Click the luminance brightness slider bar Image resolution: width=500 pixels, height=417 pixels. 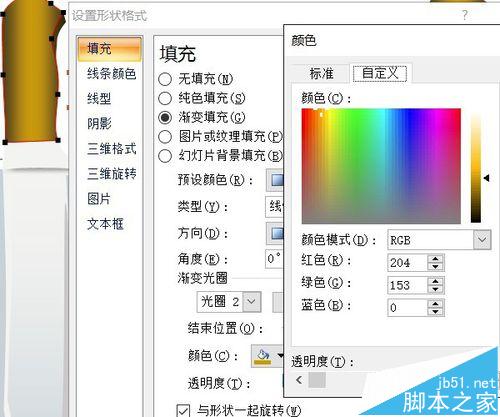476,168
